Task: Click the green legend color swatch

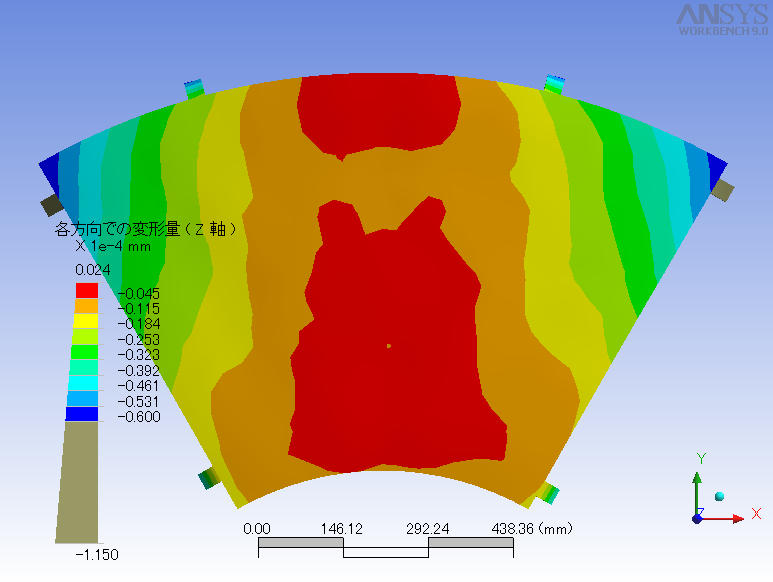Action: click(x=84, y=352)
